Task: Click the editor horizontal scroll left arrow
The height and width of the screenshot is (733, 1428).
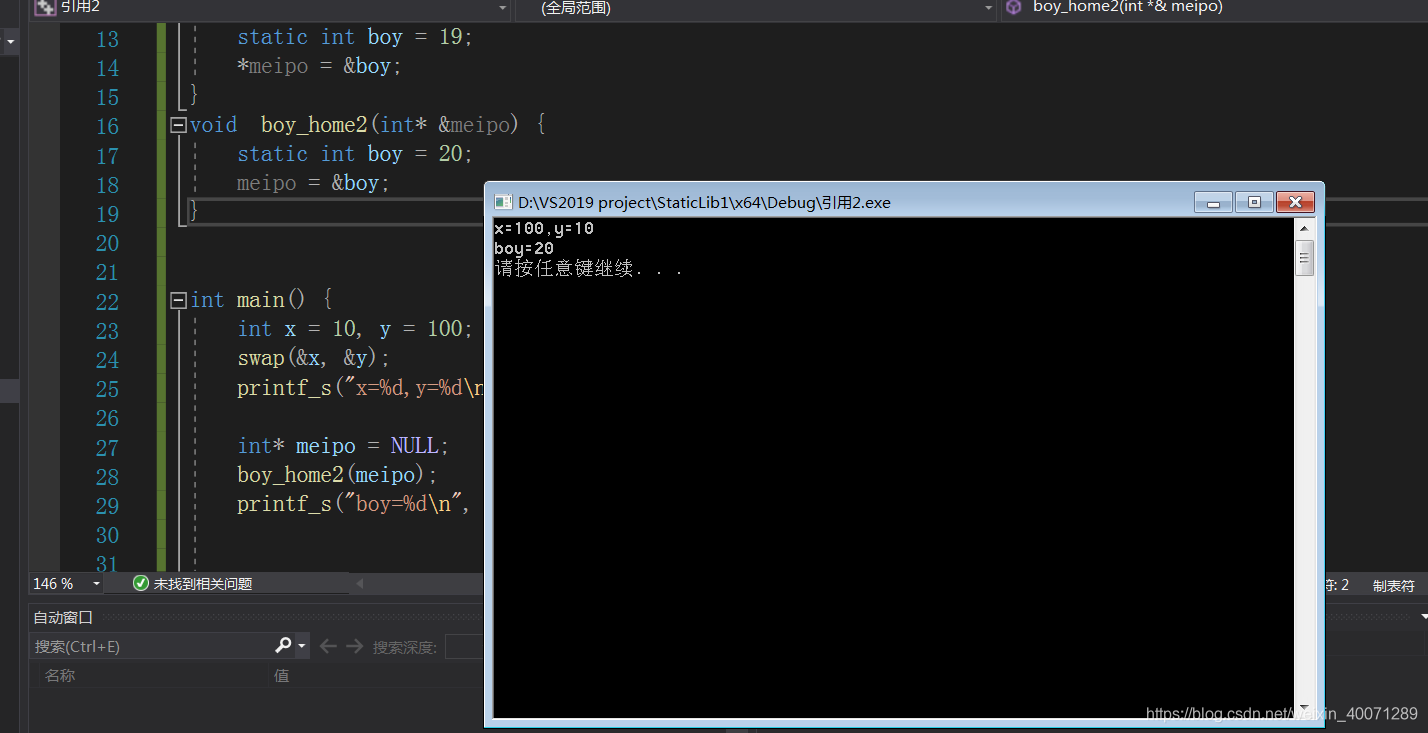Action: pos(360,584)
